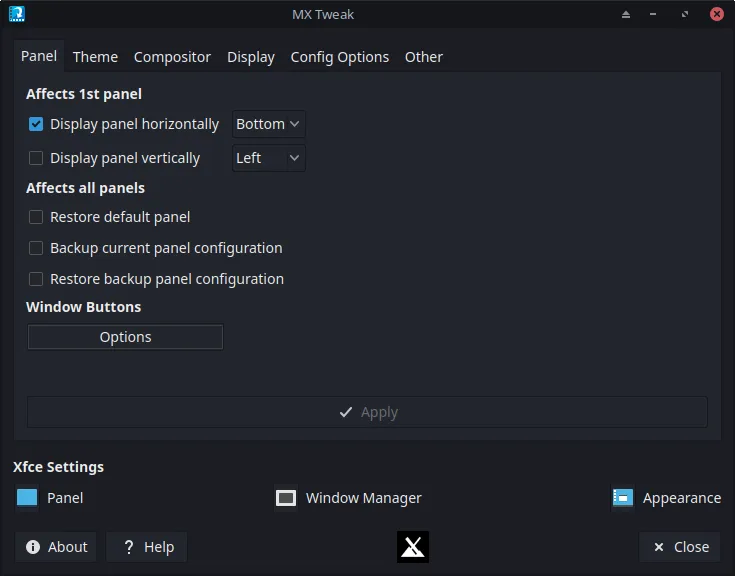Click the Window Buttons Options button
The height and width of the screenshot is (576, 735).
(125, 337)
